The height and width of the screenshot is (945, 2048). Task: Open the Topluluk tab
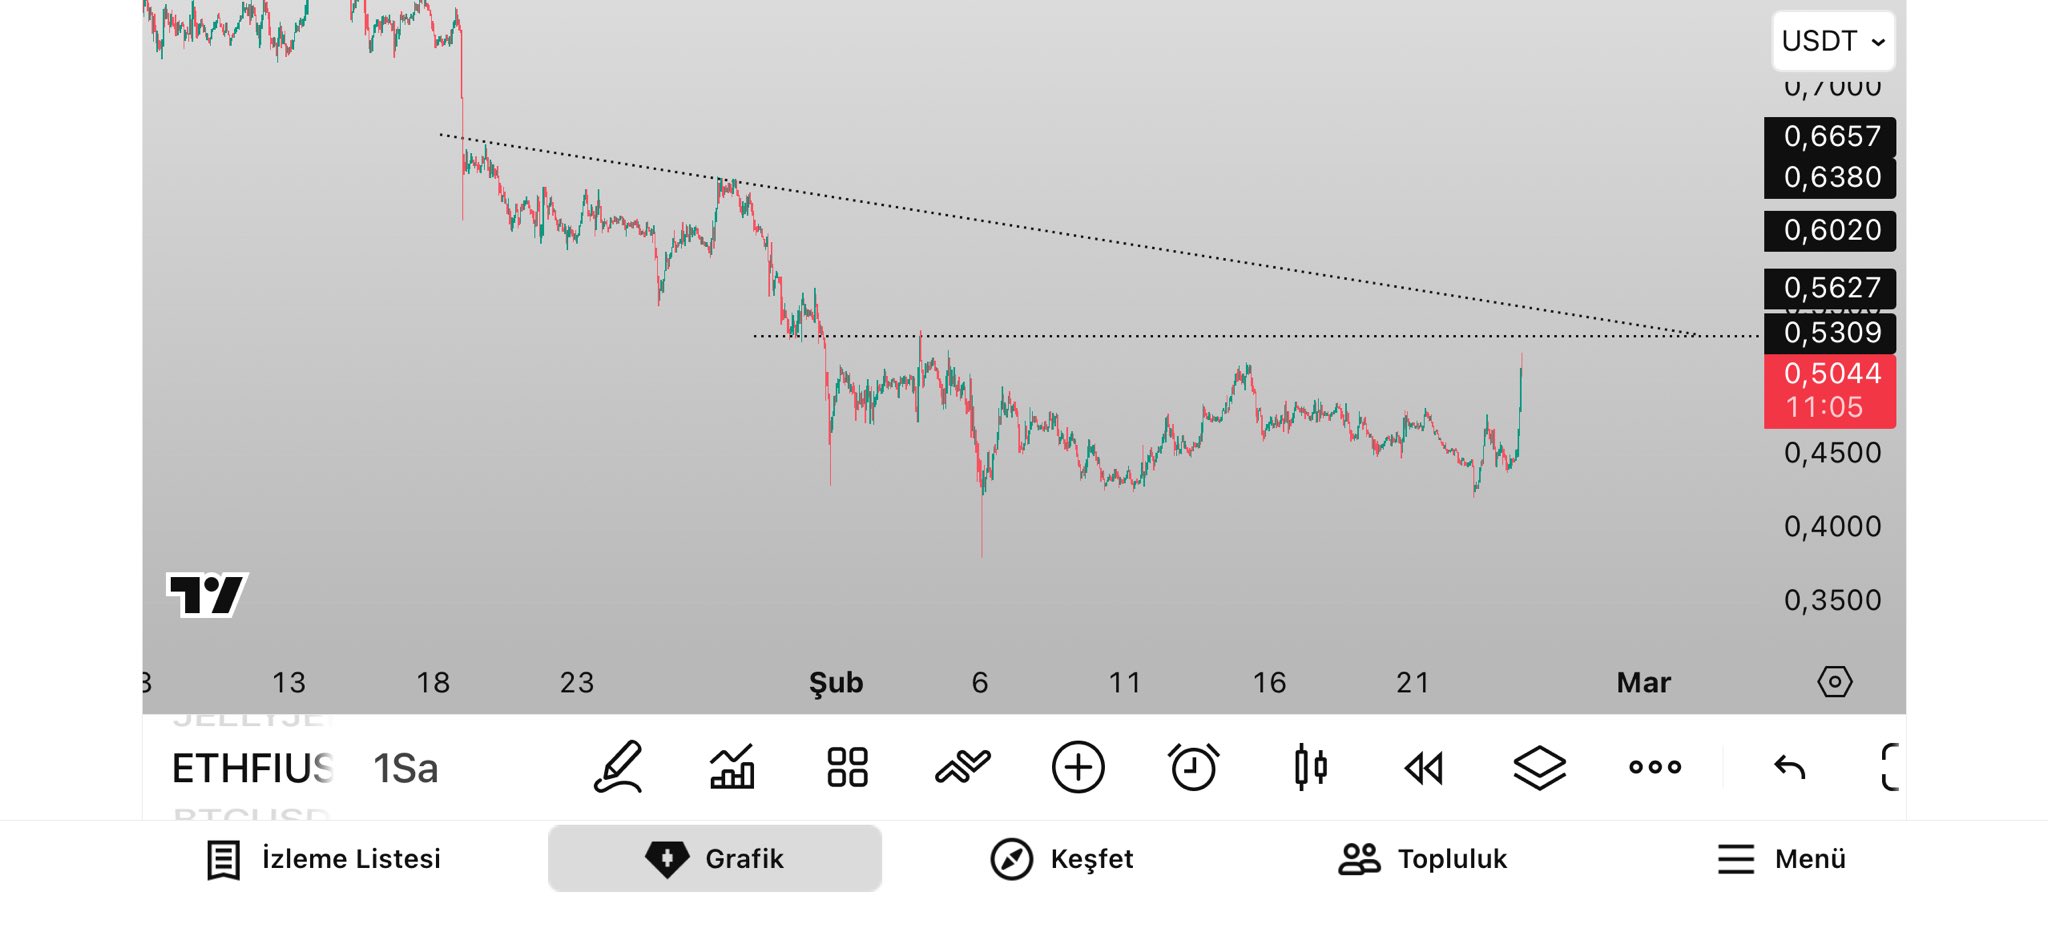(x=1422, y=859)
